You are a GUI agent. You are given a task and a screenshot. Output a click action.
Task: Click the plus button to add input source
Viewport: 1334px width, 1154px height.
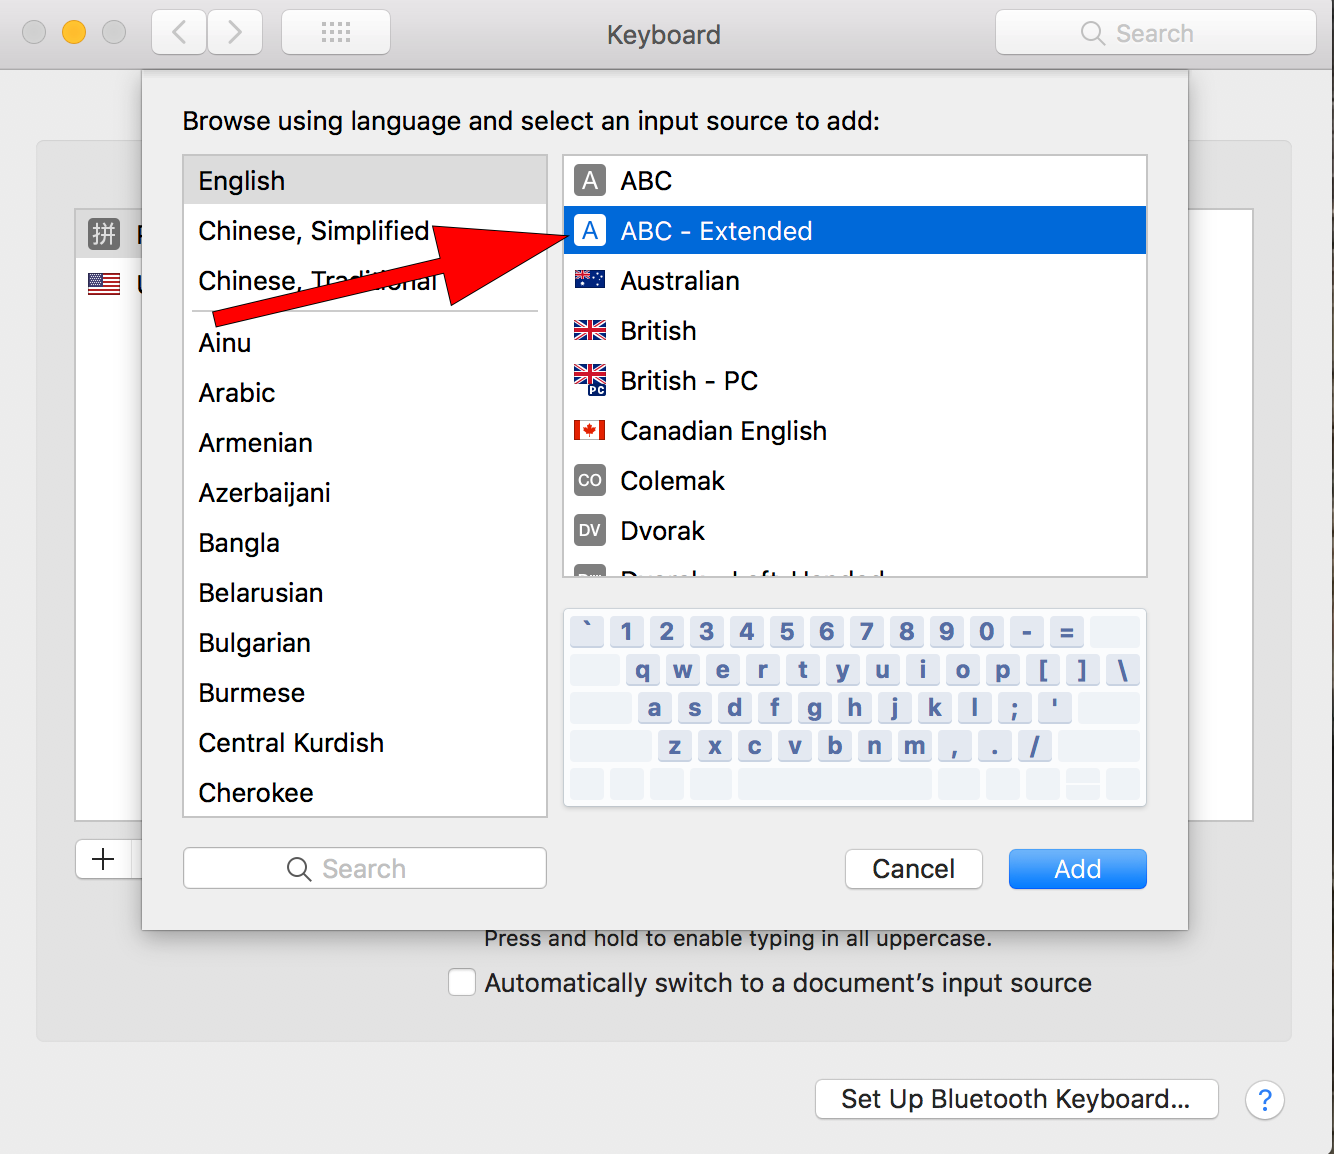tap(103, 859)
